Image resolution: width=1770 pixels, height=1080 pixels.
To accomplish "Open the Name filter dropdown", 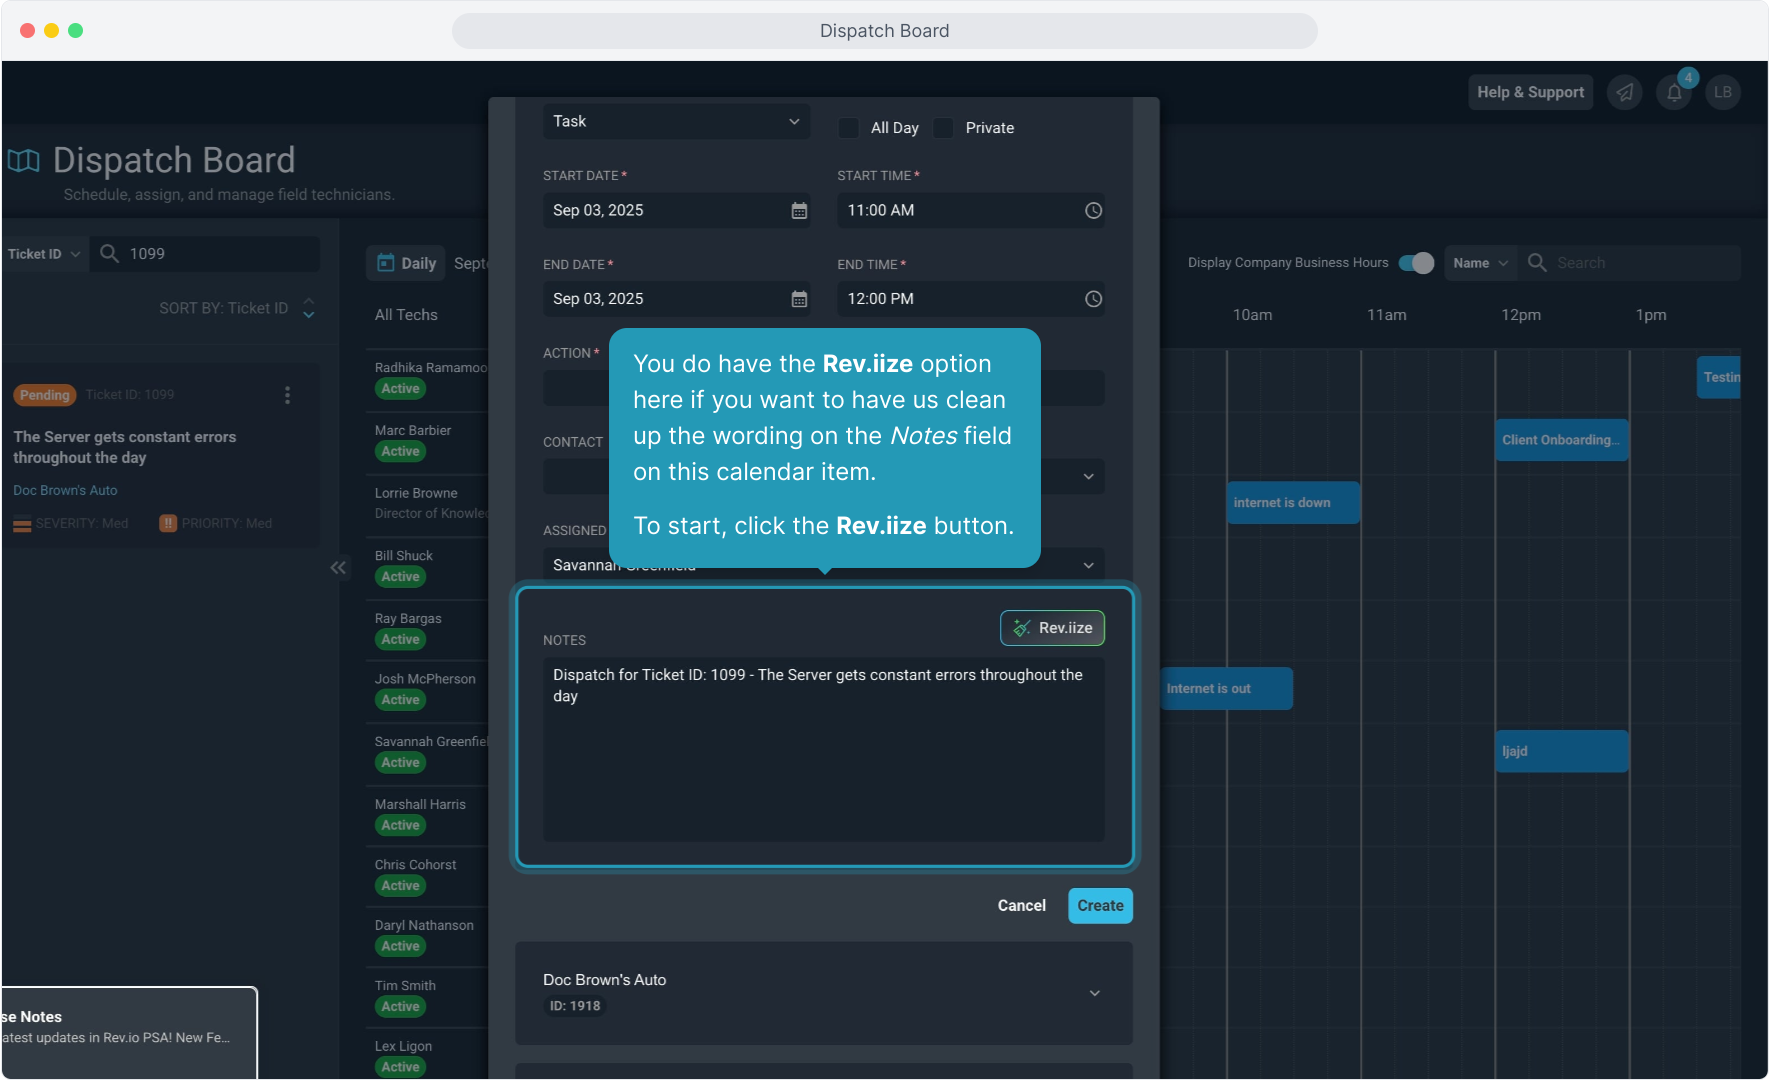I will pos(1480,263).
